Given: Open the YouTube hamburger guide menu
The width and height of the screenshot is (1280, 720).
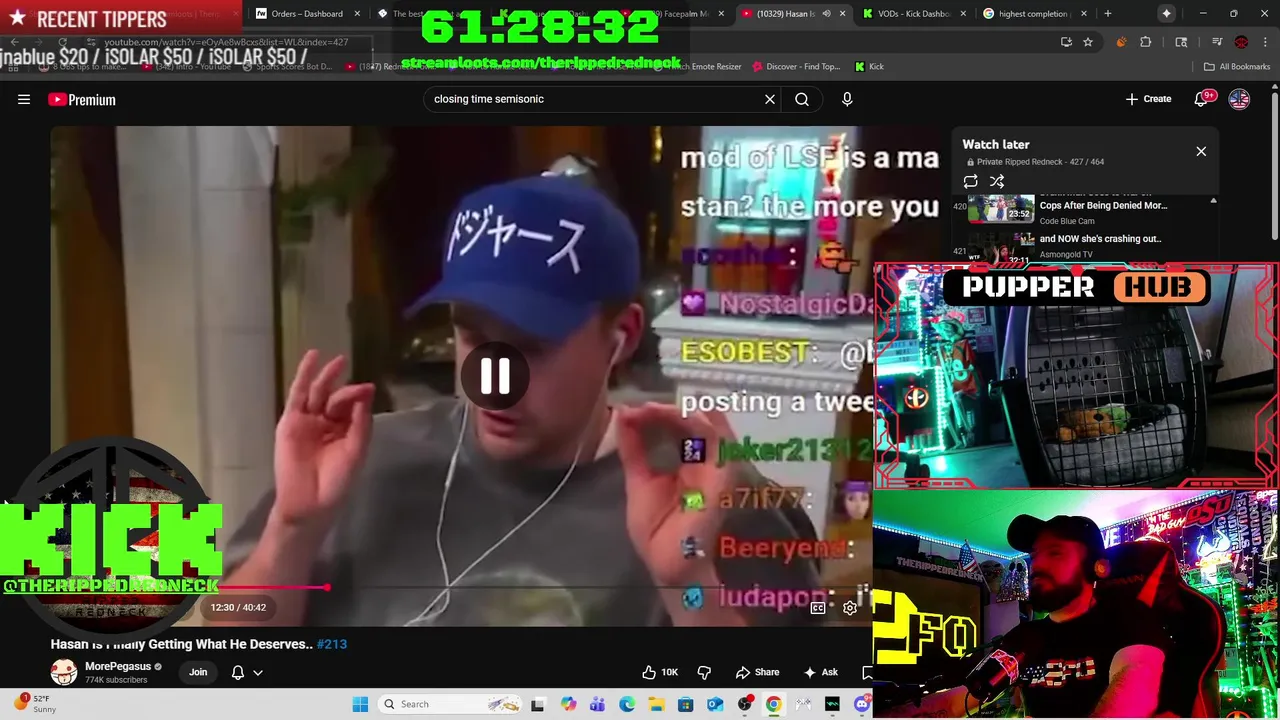Looking at the screenshot, I should [24, 99].
